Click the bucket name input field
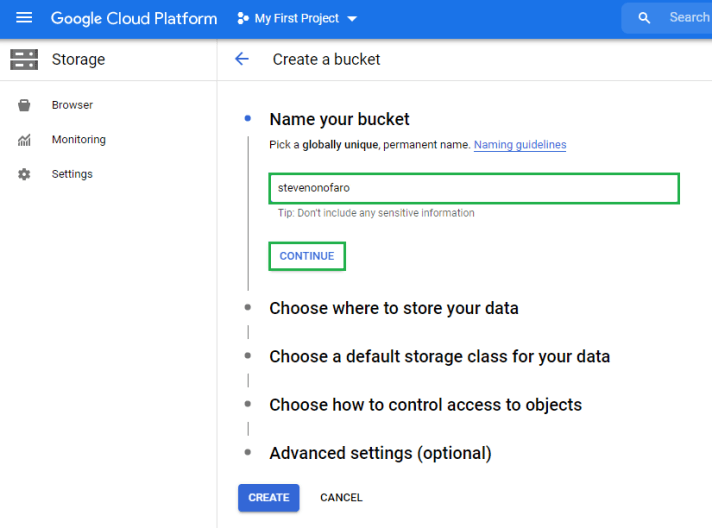Screen dimensions: 712x528 [x=474, y=188]
